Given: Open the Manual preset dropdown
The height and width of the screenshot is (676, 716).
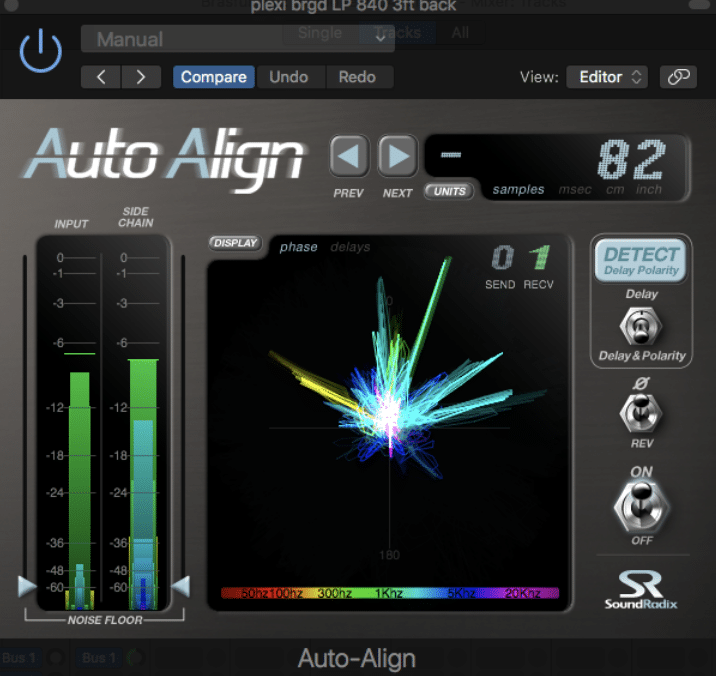Looking at the screenshot, I should coord(237,39).
